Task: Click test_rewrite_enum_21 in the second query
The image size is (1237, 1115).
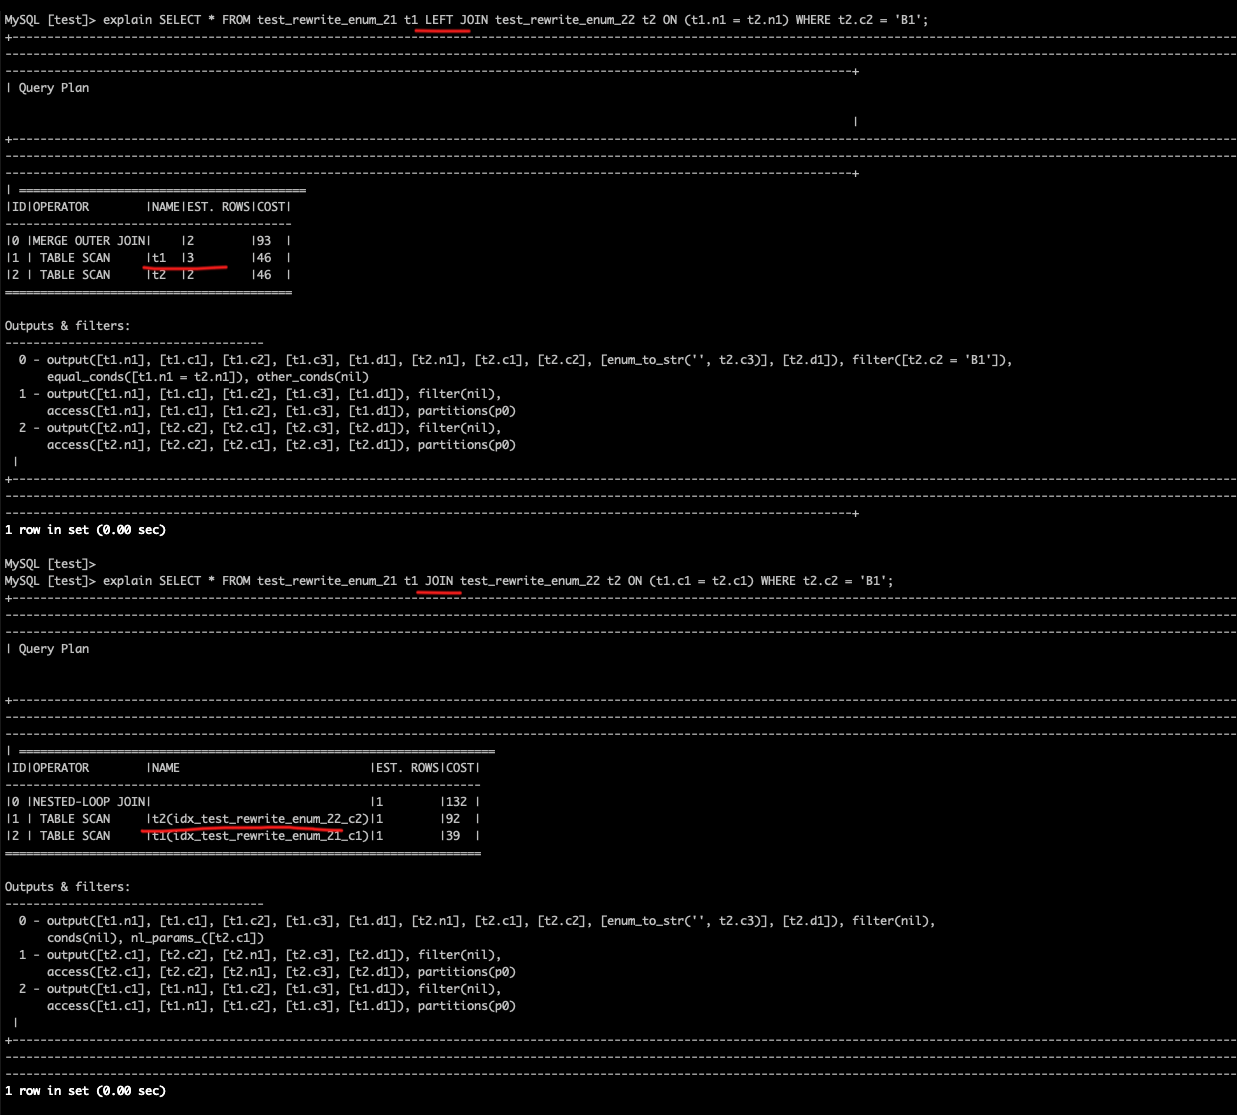Action: (x=327, y=580)
